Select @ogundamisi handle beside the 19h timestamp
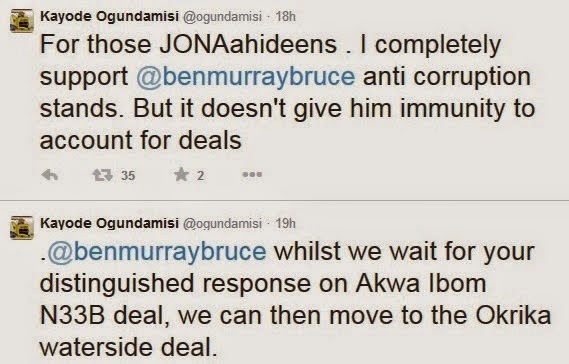The width and height of the screenshot is (569, 364). (x=222, y=224)
